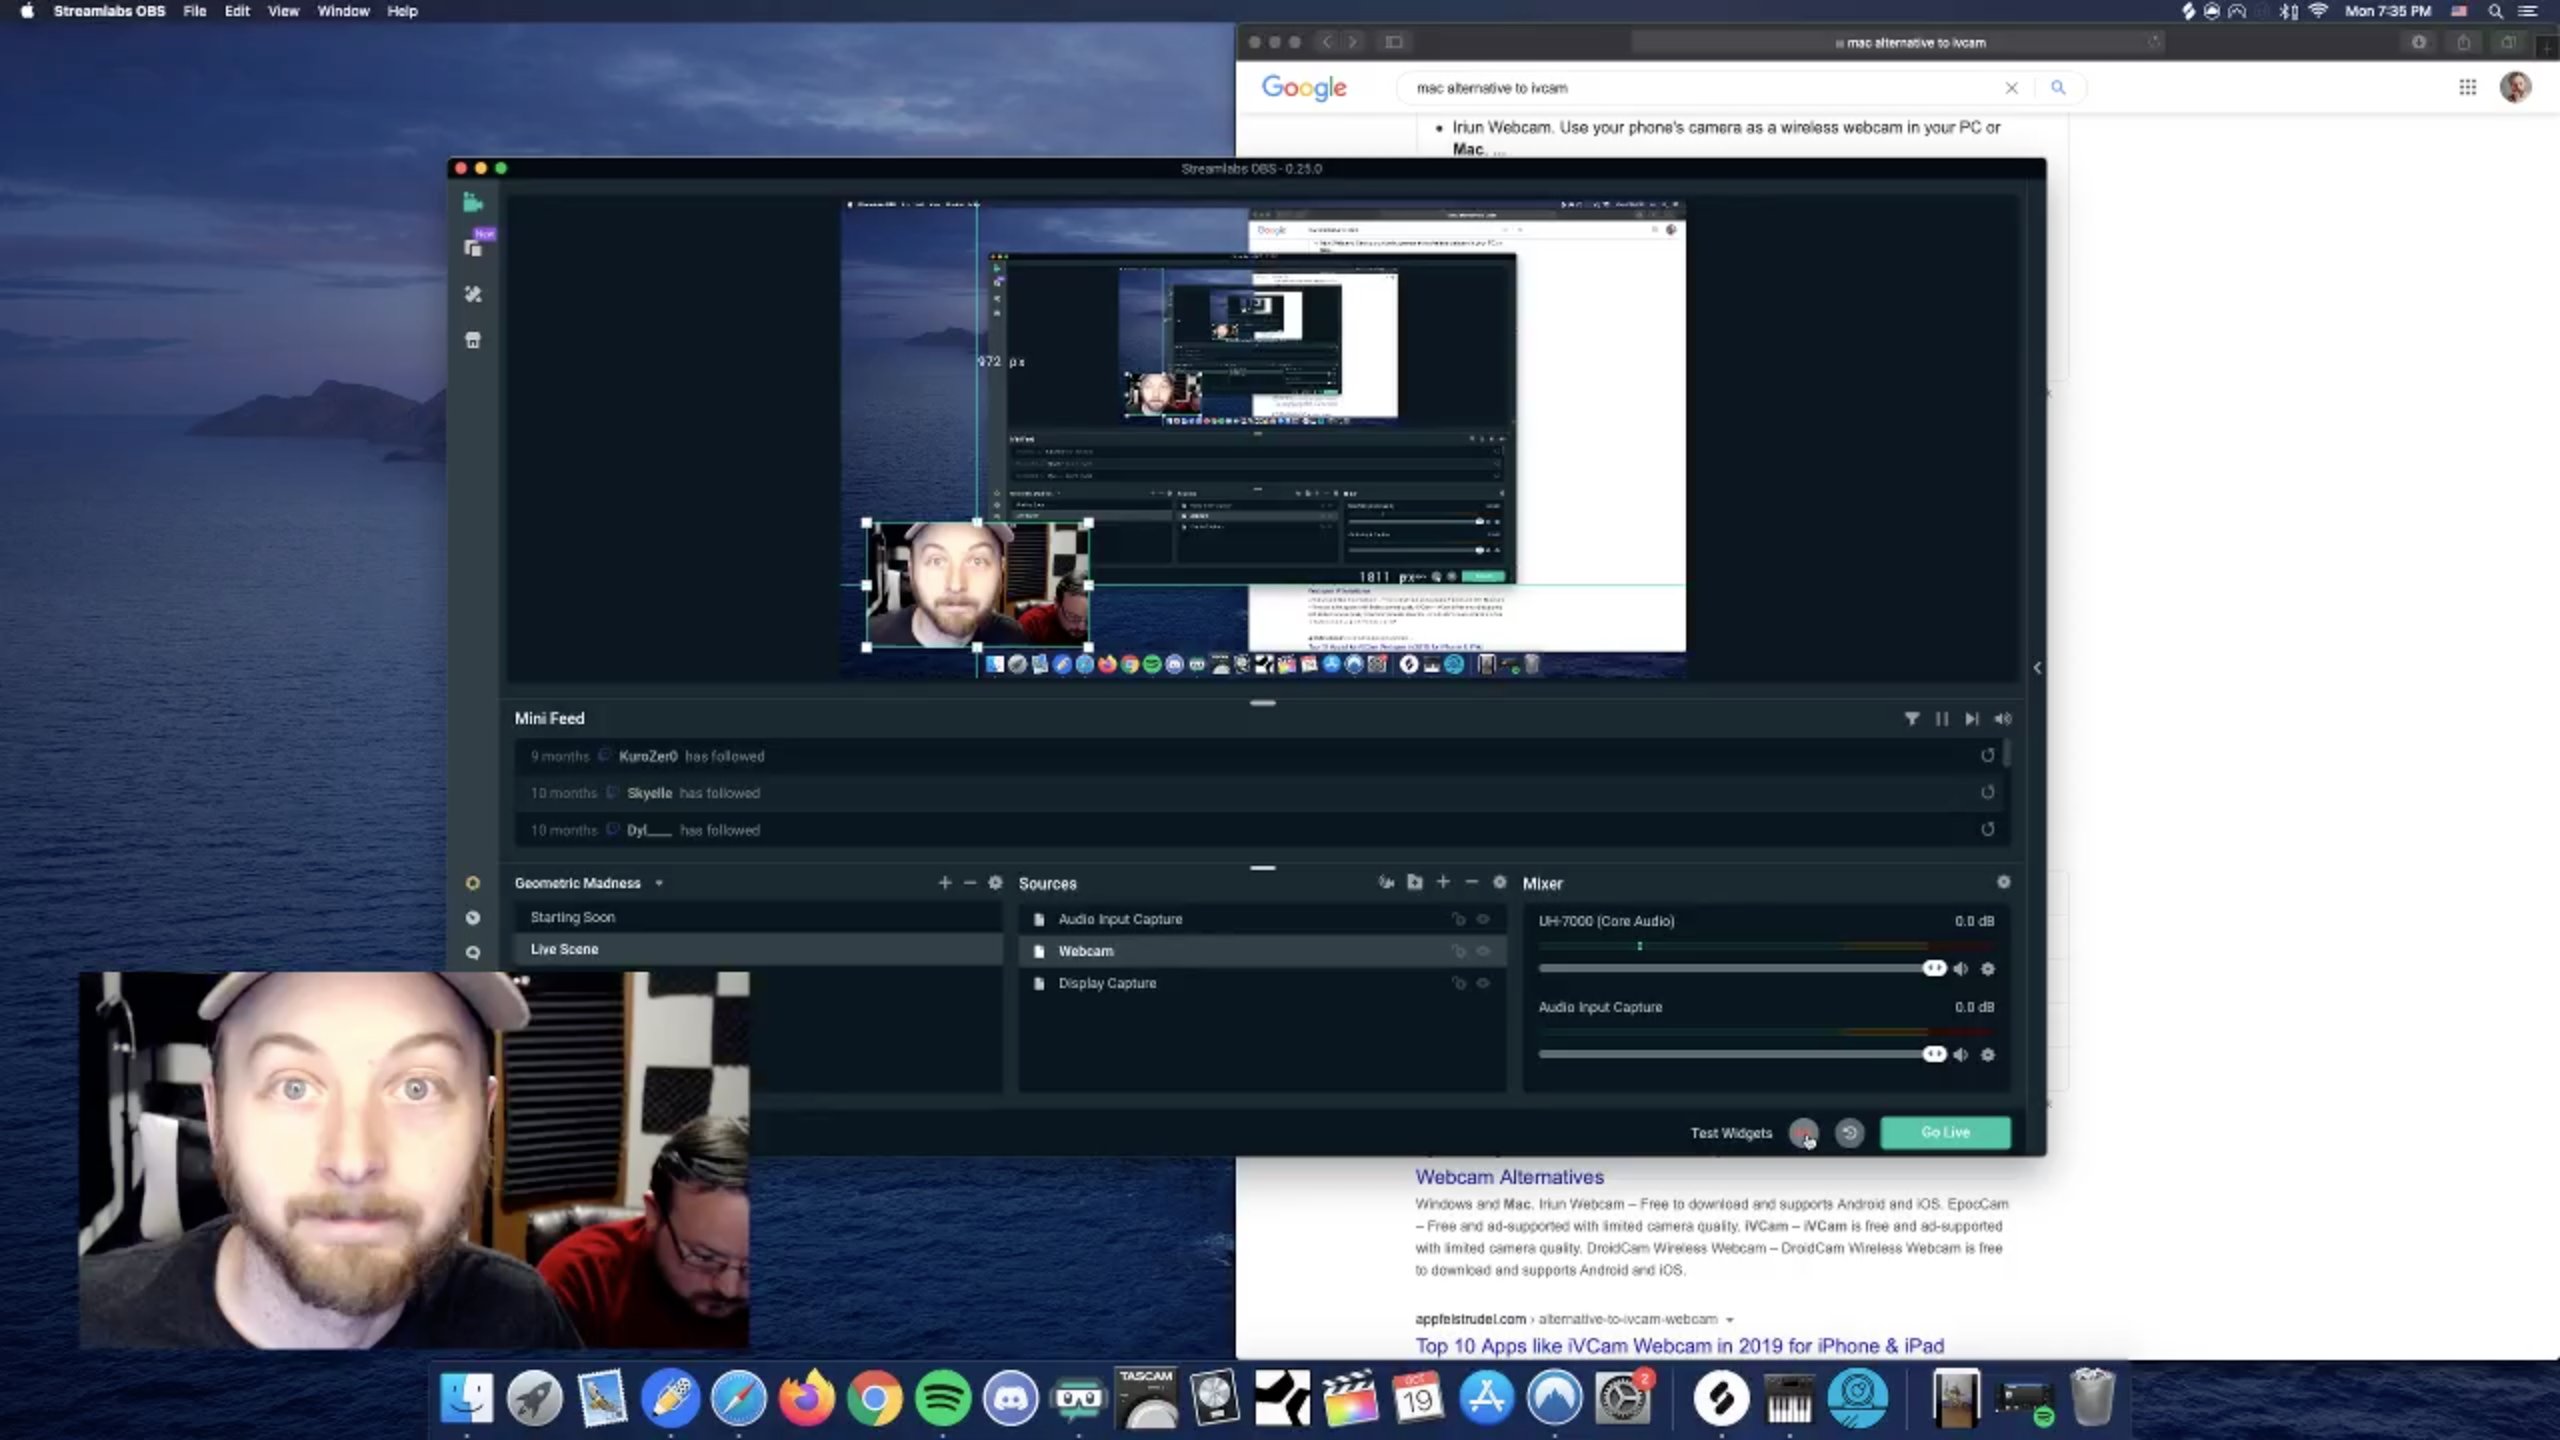2560x1440 pixels.
Task: Open the appfelstrudel.com result dropdown arrow
Action: tap(1729, 1320)
